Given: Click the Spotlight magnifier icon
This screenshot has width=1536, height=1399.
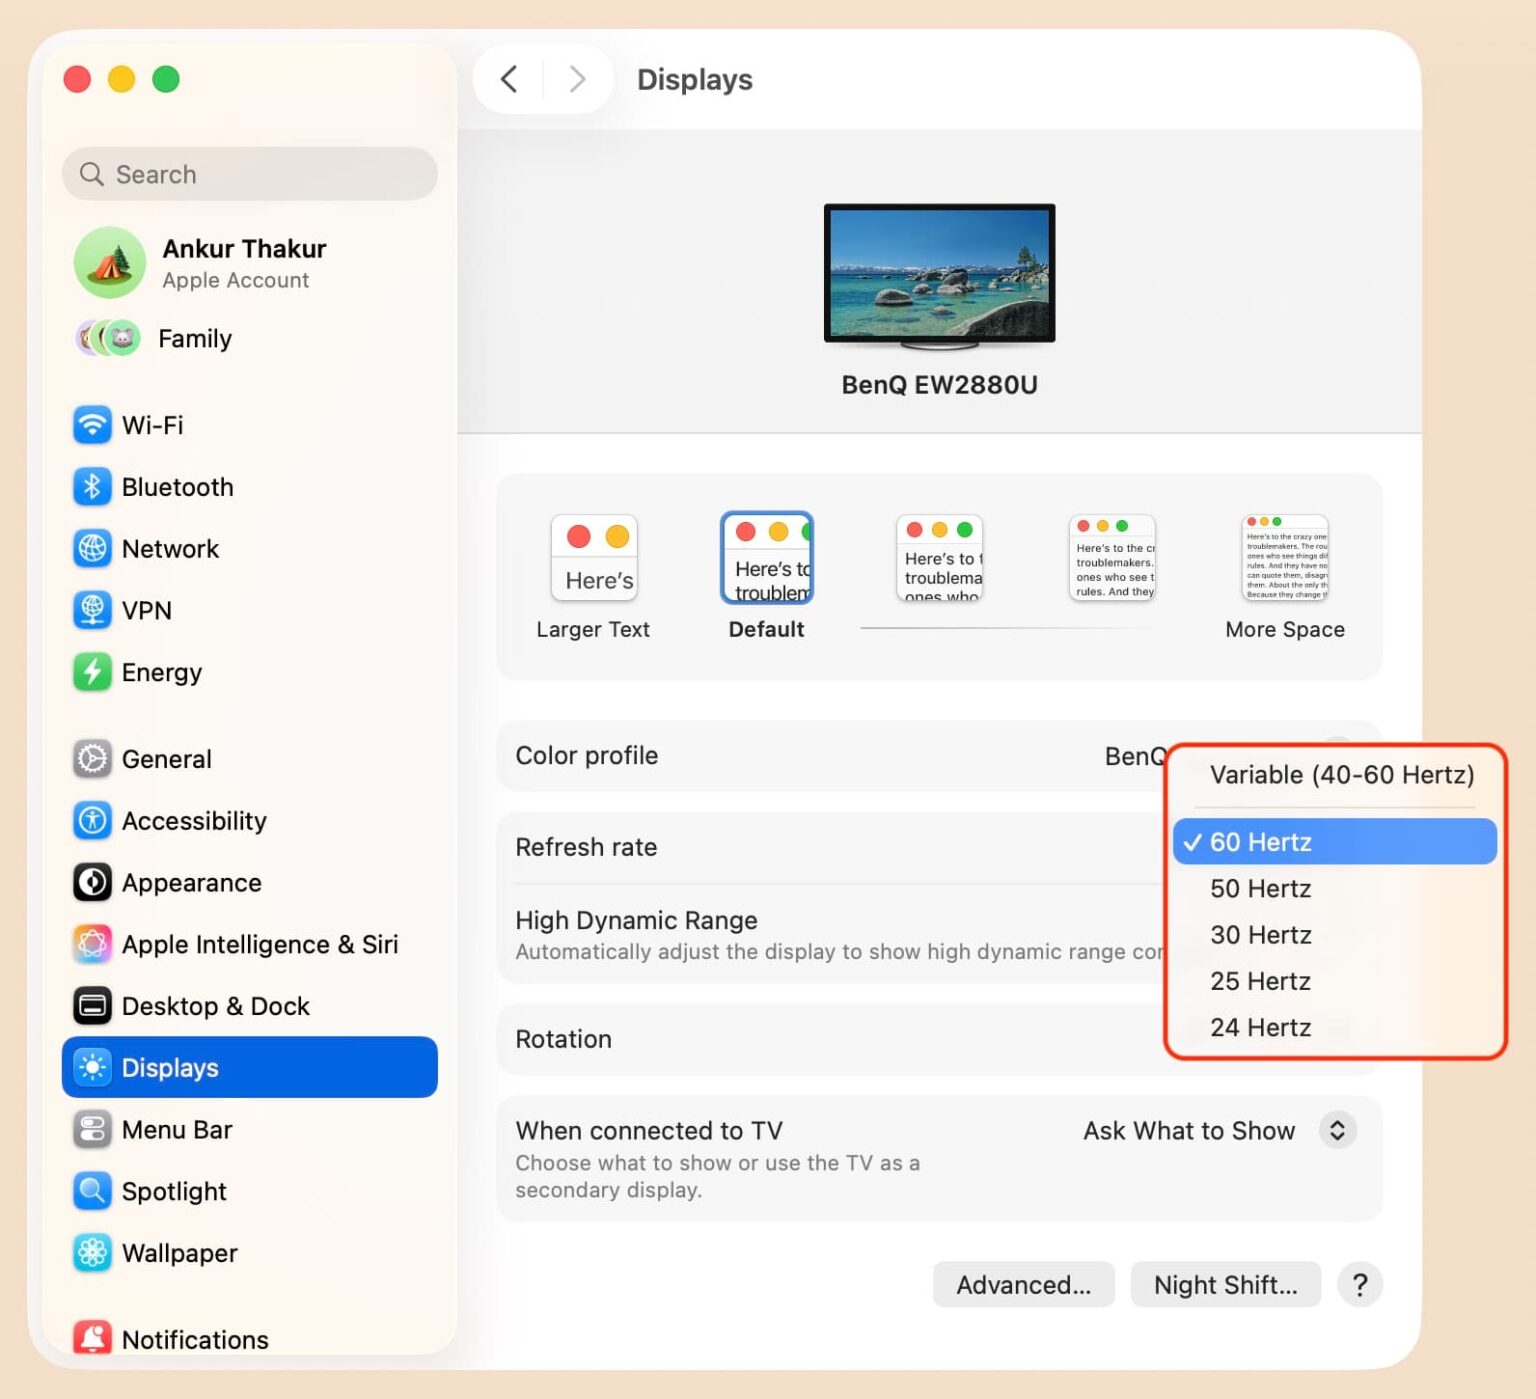Looking at the screenshot, I should tap(92, 1191).
